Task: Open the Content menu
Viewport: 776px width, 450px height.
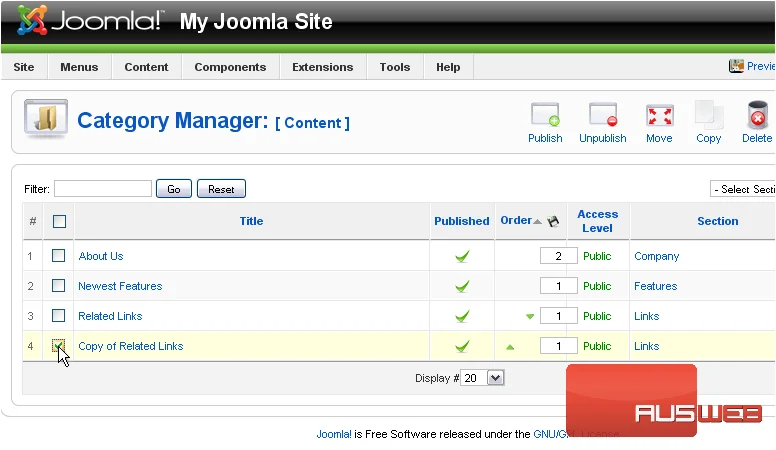Action: (146, 67)
